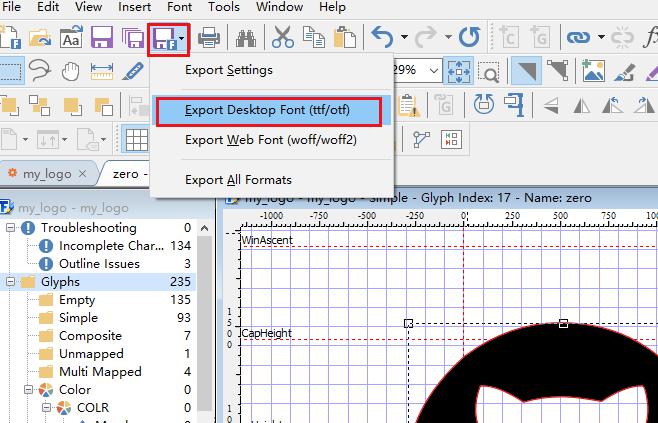Image resolution: width=658 pixels, height=423 pixels.
Task: Open the Font menu
Action: (179, 7)
